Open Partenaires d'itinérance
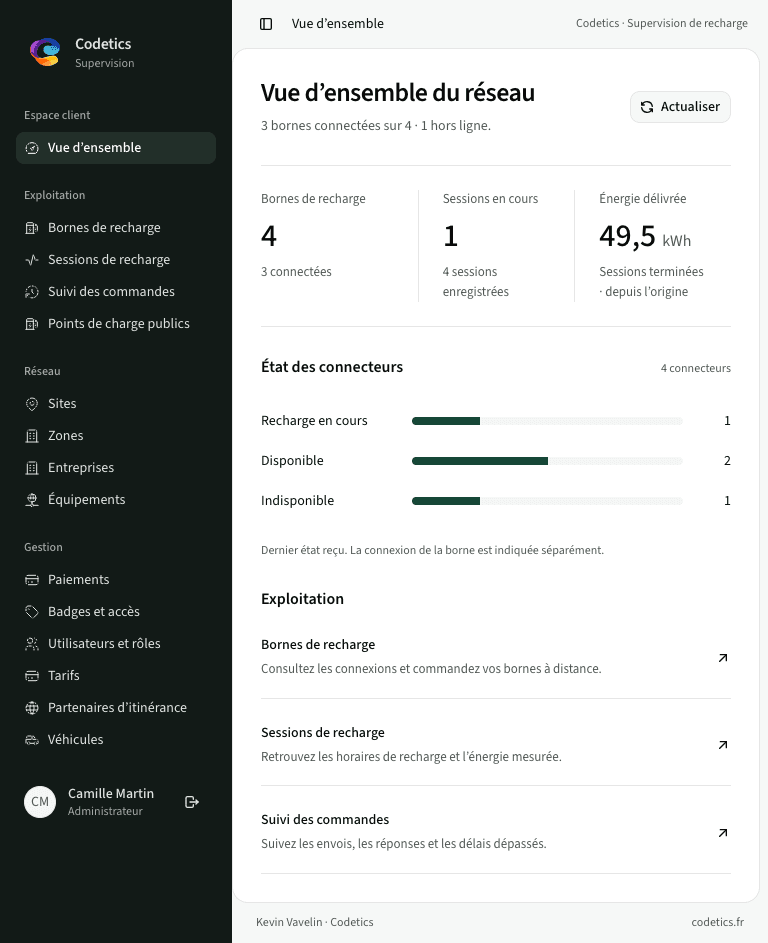 [116, 708]
